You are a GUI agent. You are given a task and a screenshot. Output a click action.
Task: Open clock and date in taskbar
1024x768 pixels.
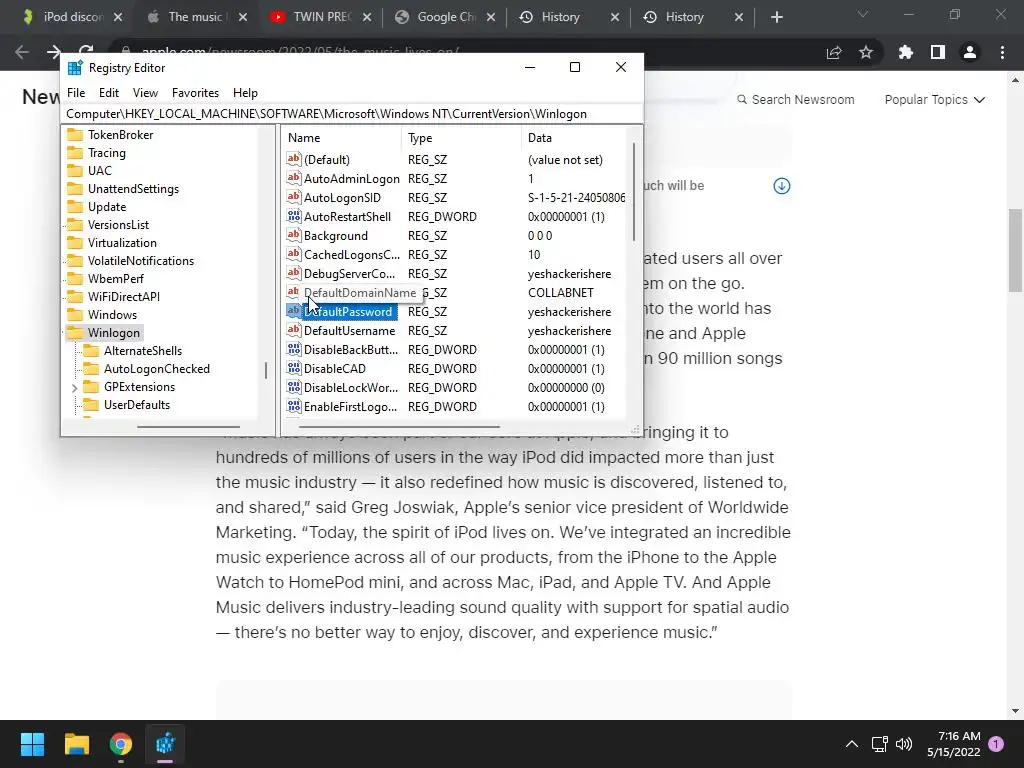click(x=953, y=744)
